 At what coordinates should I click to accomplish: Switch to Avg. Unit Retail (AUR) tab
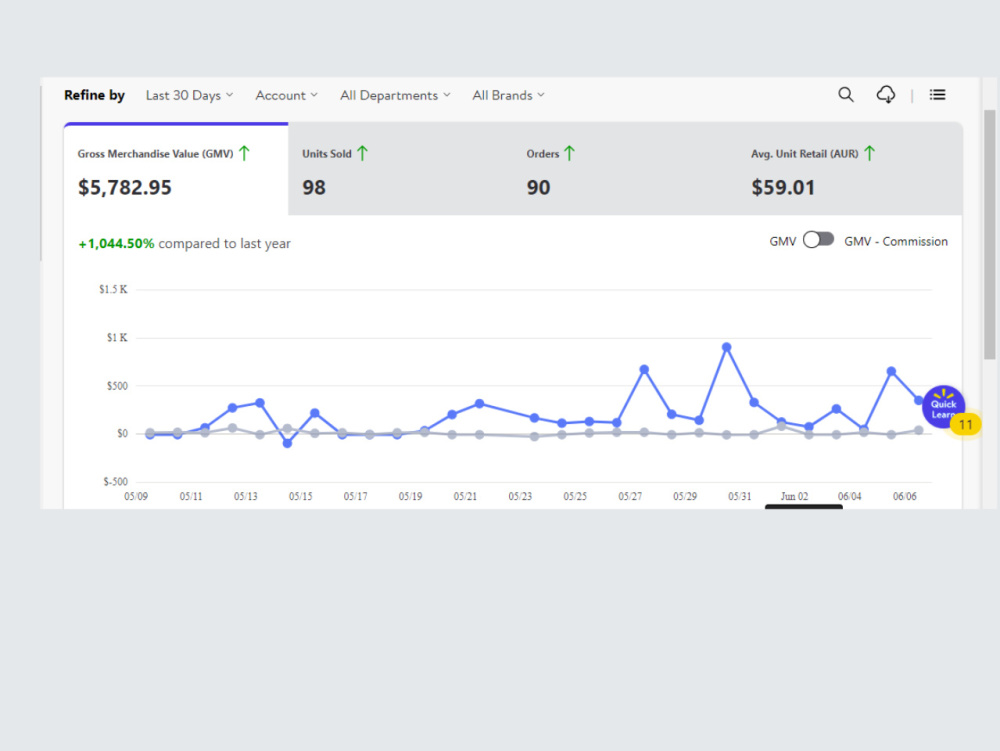[849, 170]
